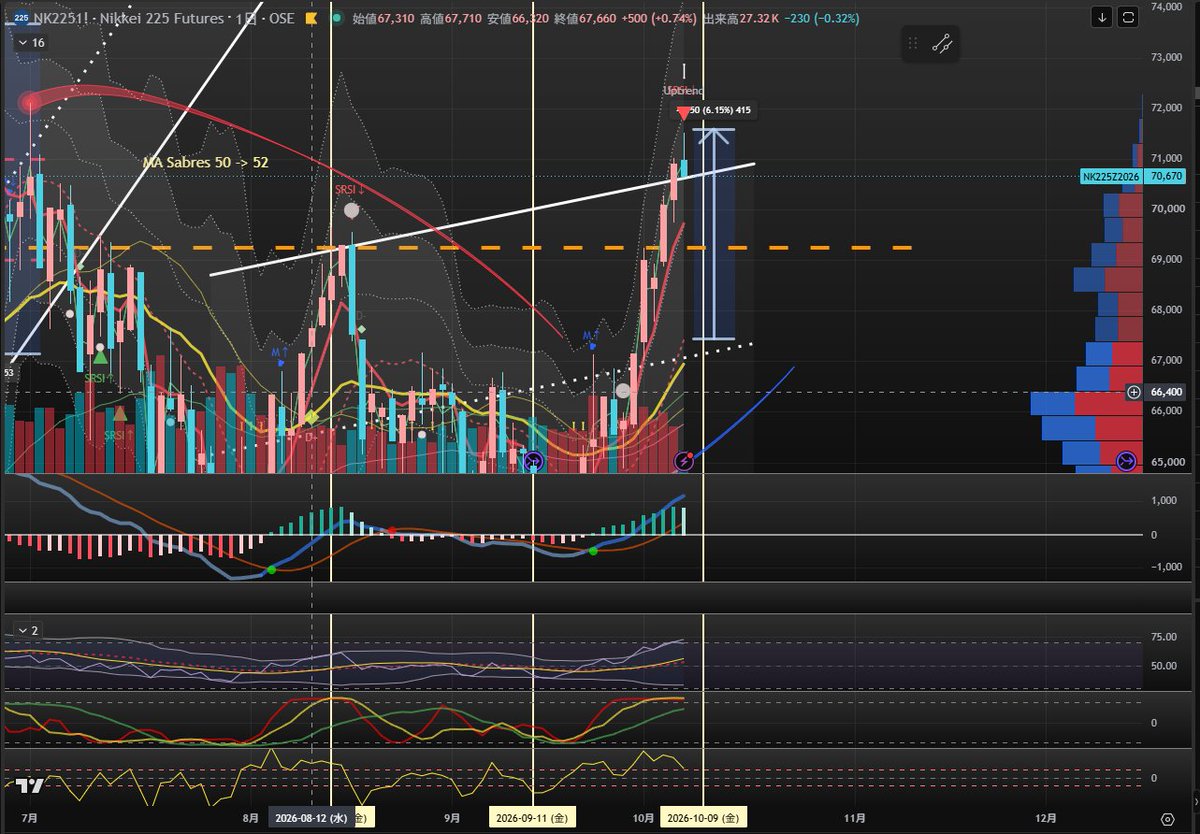Open chart settings gear at bottom right
The height and width of the screenshot is (834, 1200).
[1167, 817]
